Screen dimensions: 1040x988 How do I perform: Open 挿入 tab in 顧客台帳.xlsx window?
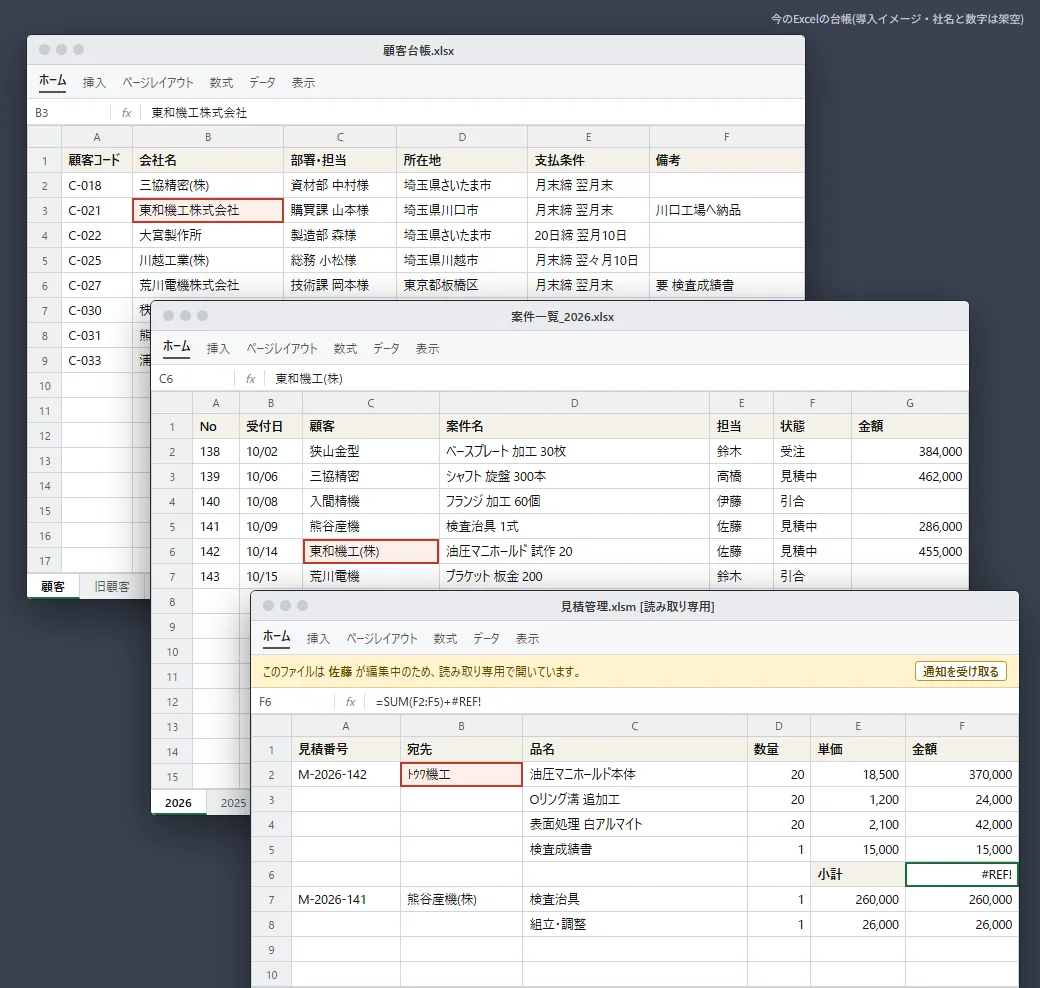tap(94, 82)
